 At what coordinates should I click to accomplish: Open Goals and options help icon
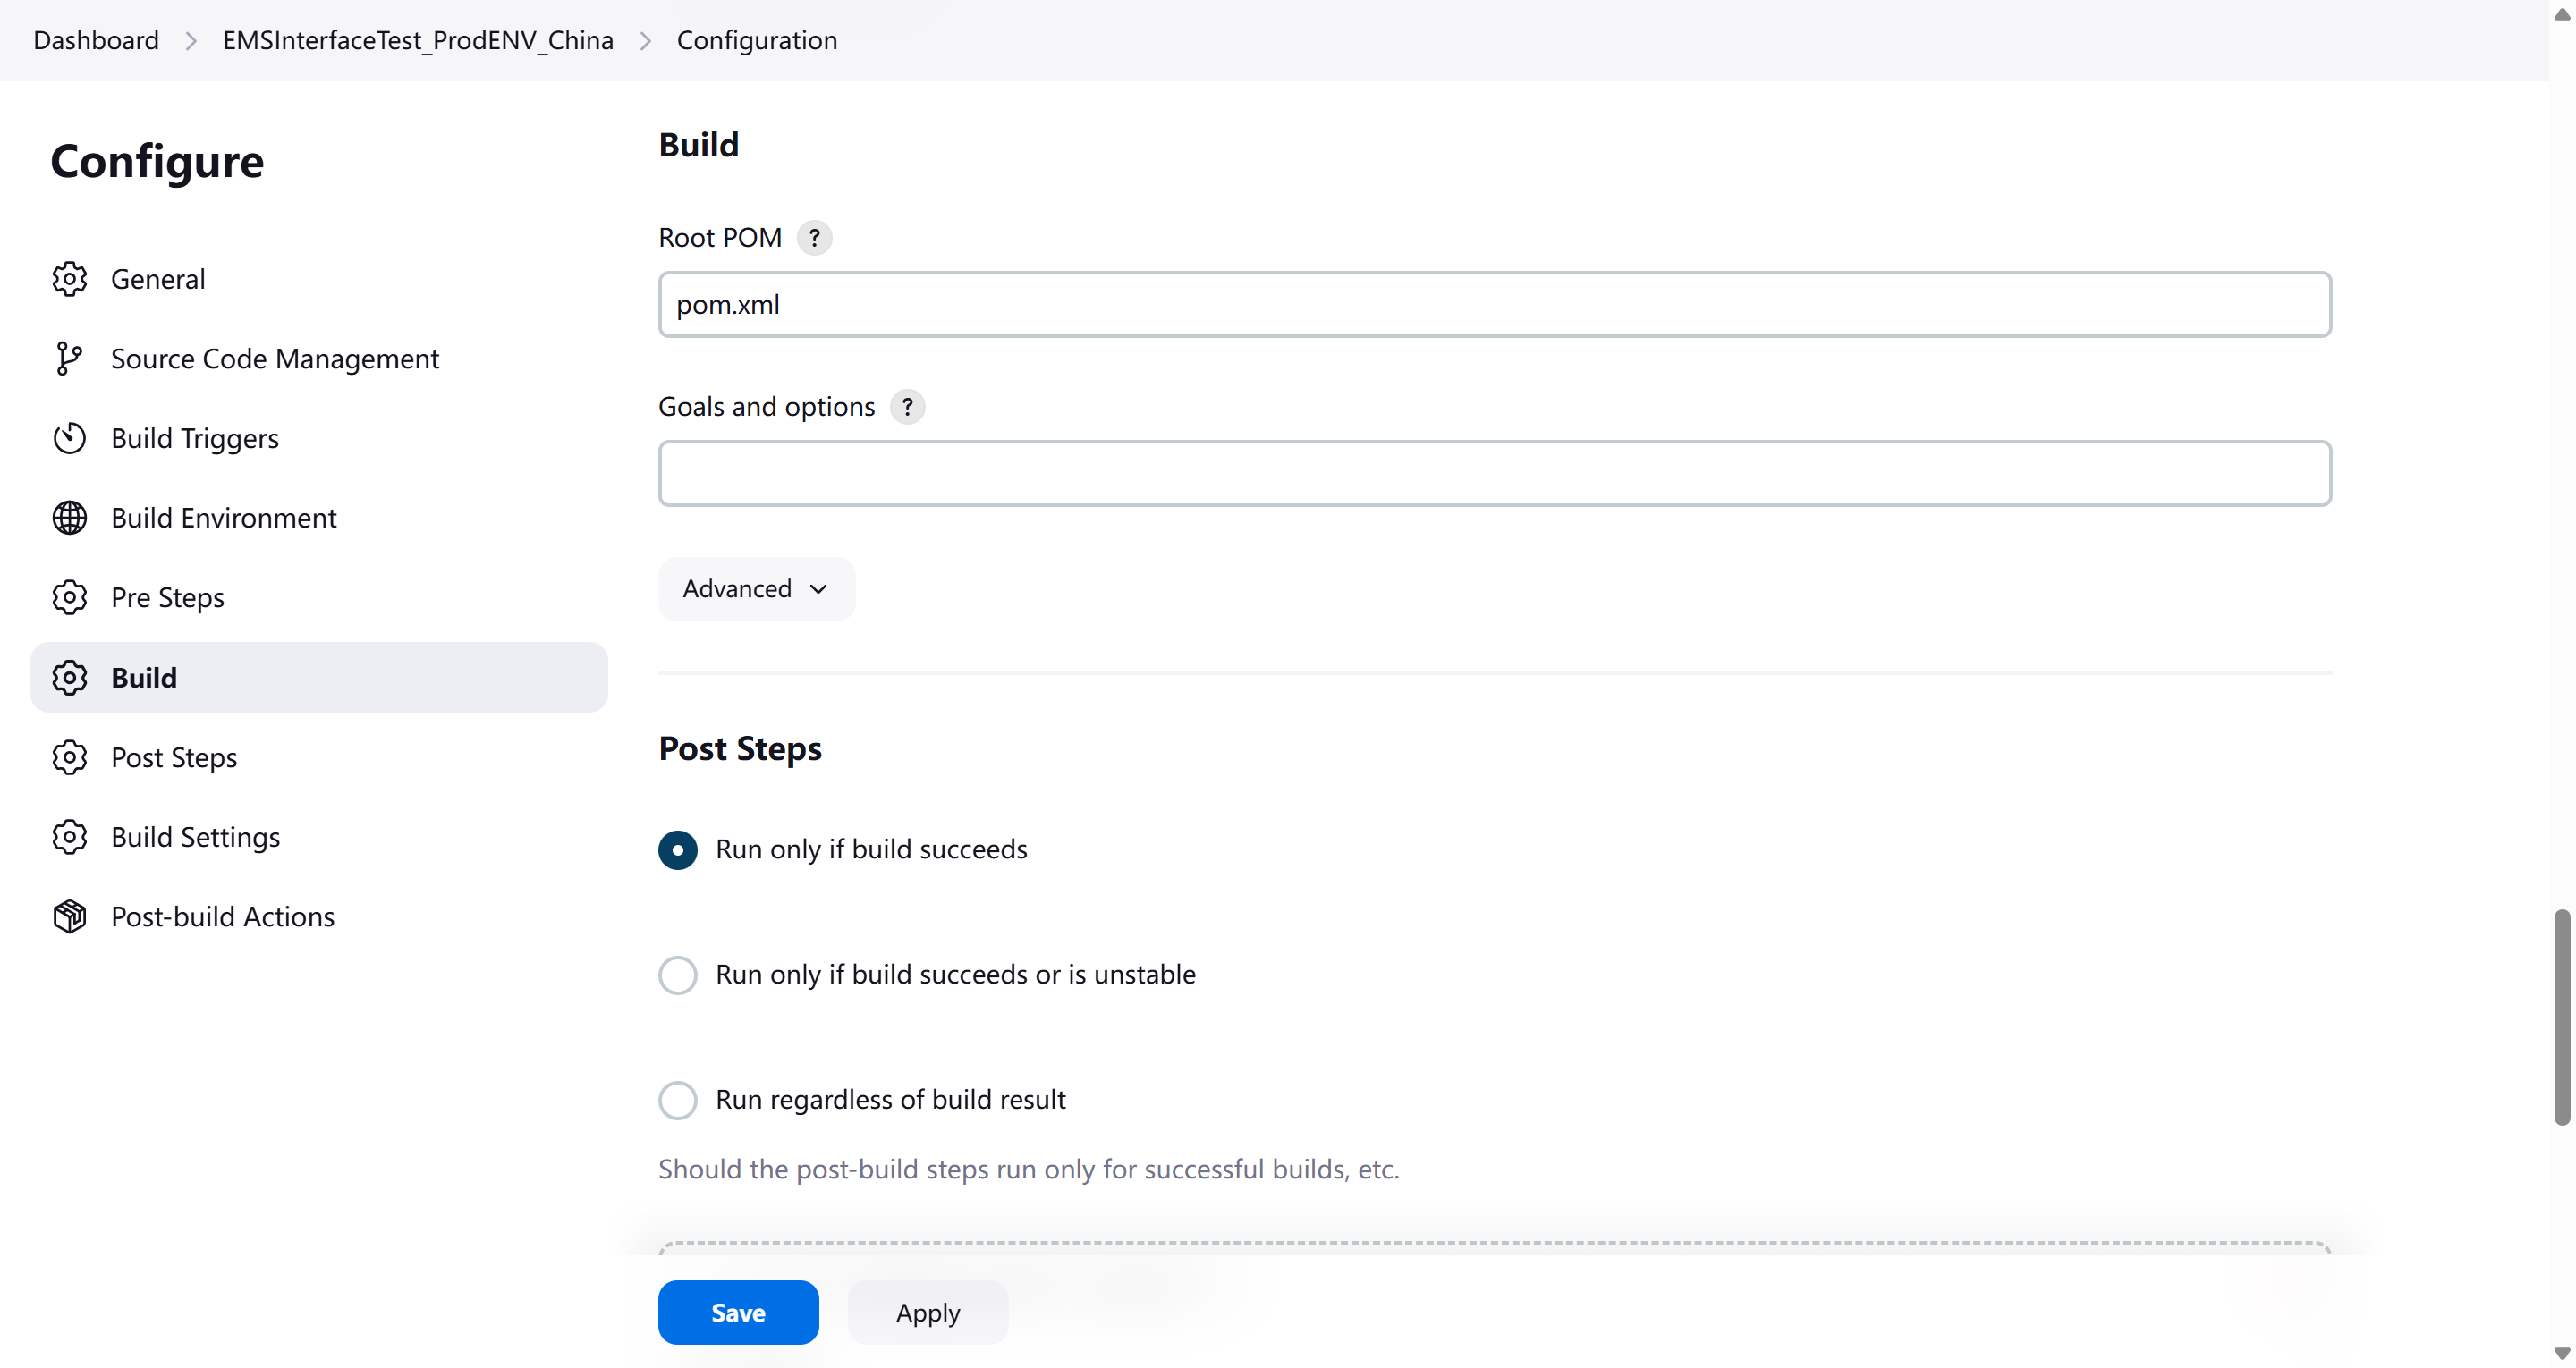(907, 407)
